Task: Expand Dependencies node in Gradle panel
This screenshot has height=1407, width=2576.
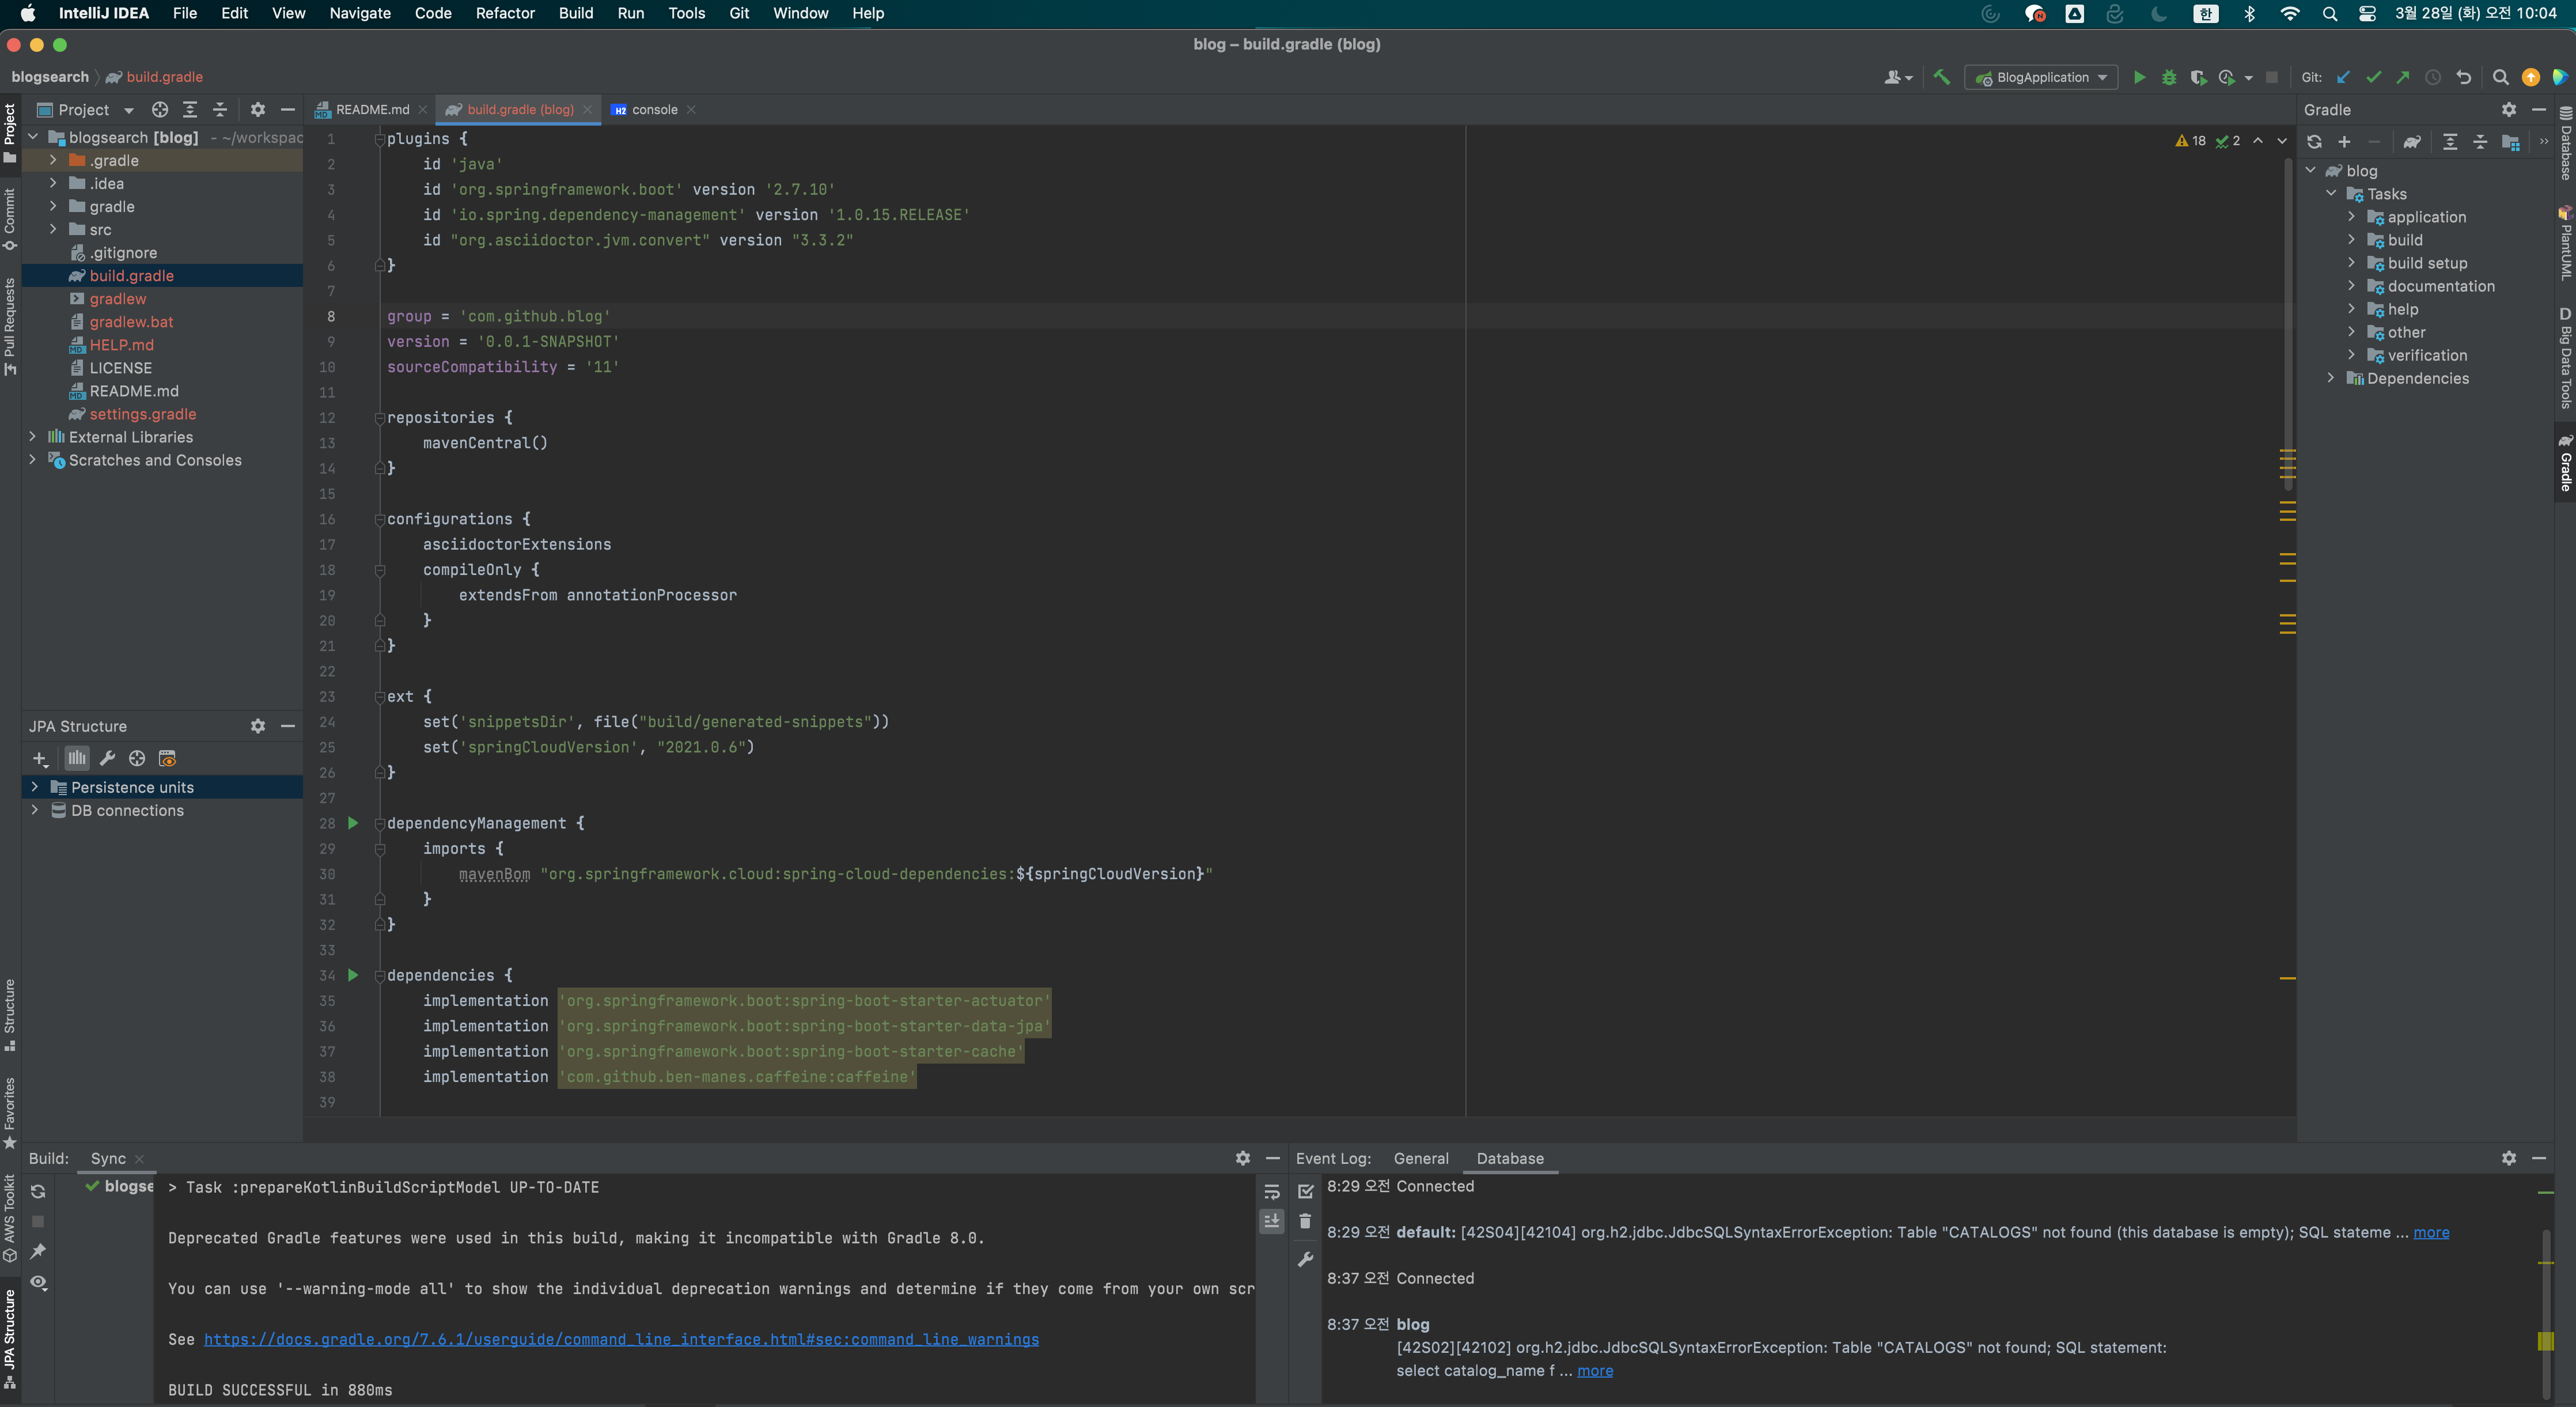Action: tap(2330, 378)
